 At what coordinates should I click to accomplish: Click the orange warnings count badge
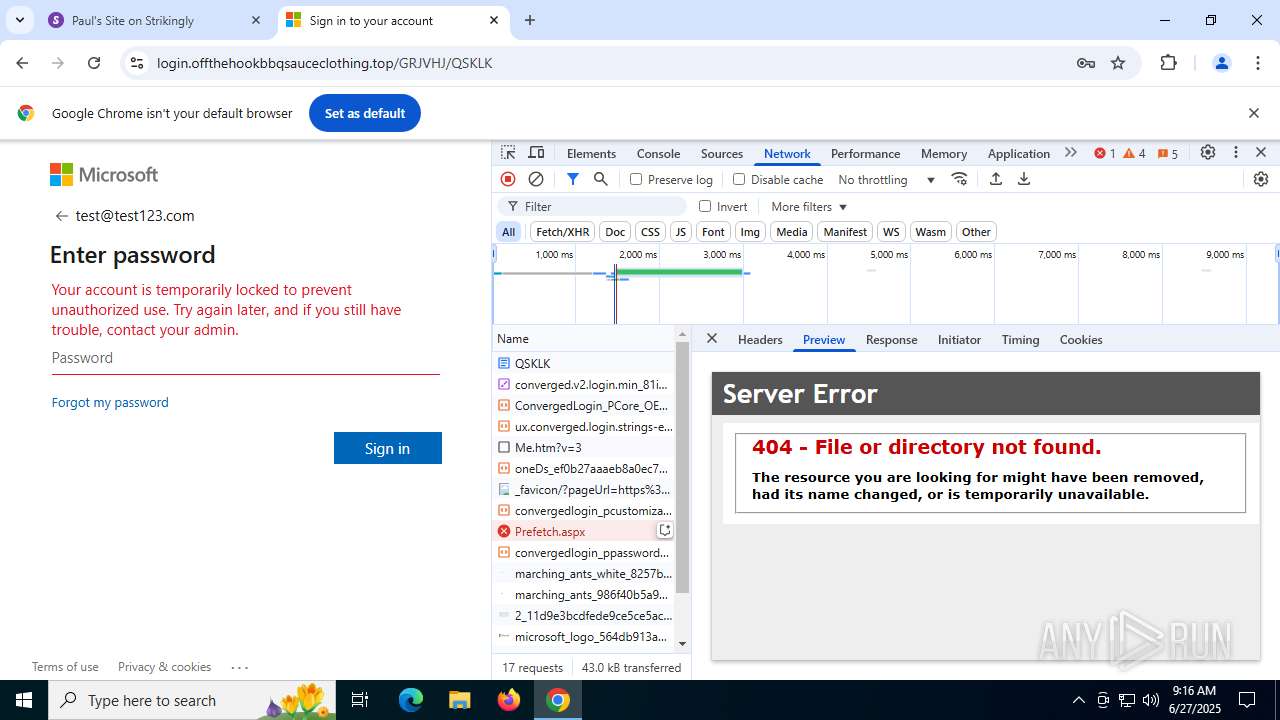1135,153
